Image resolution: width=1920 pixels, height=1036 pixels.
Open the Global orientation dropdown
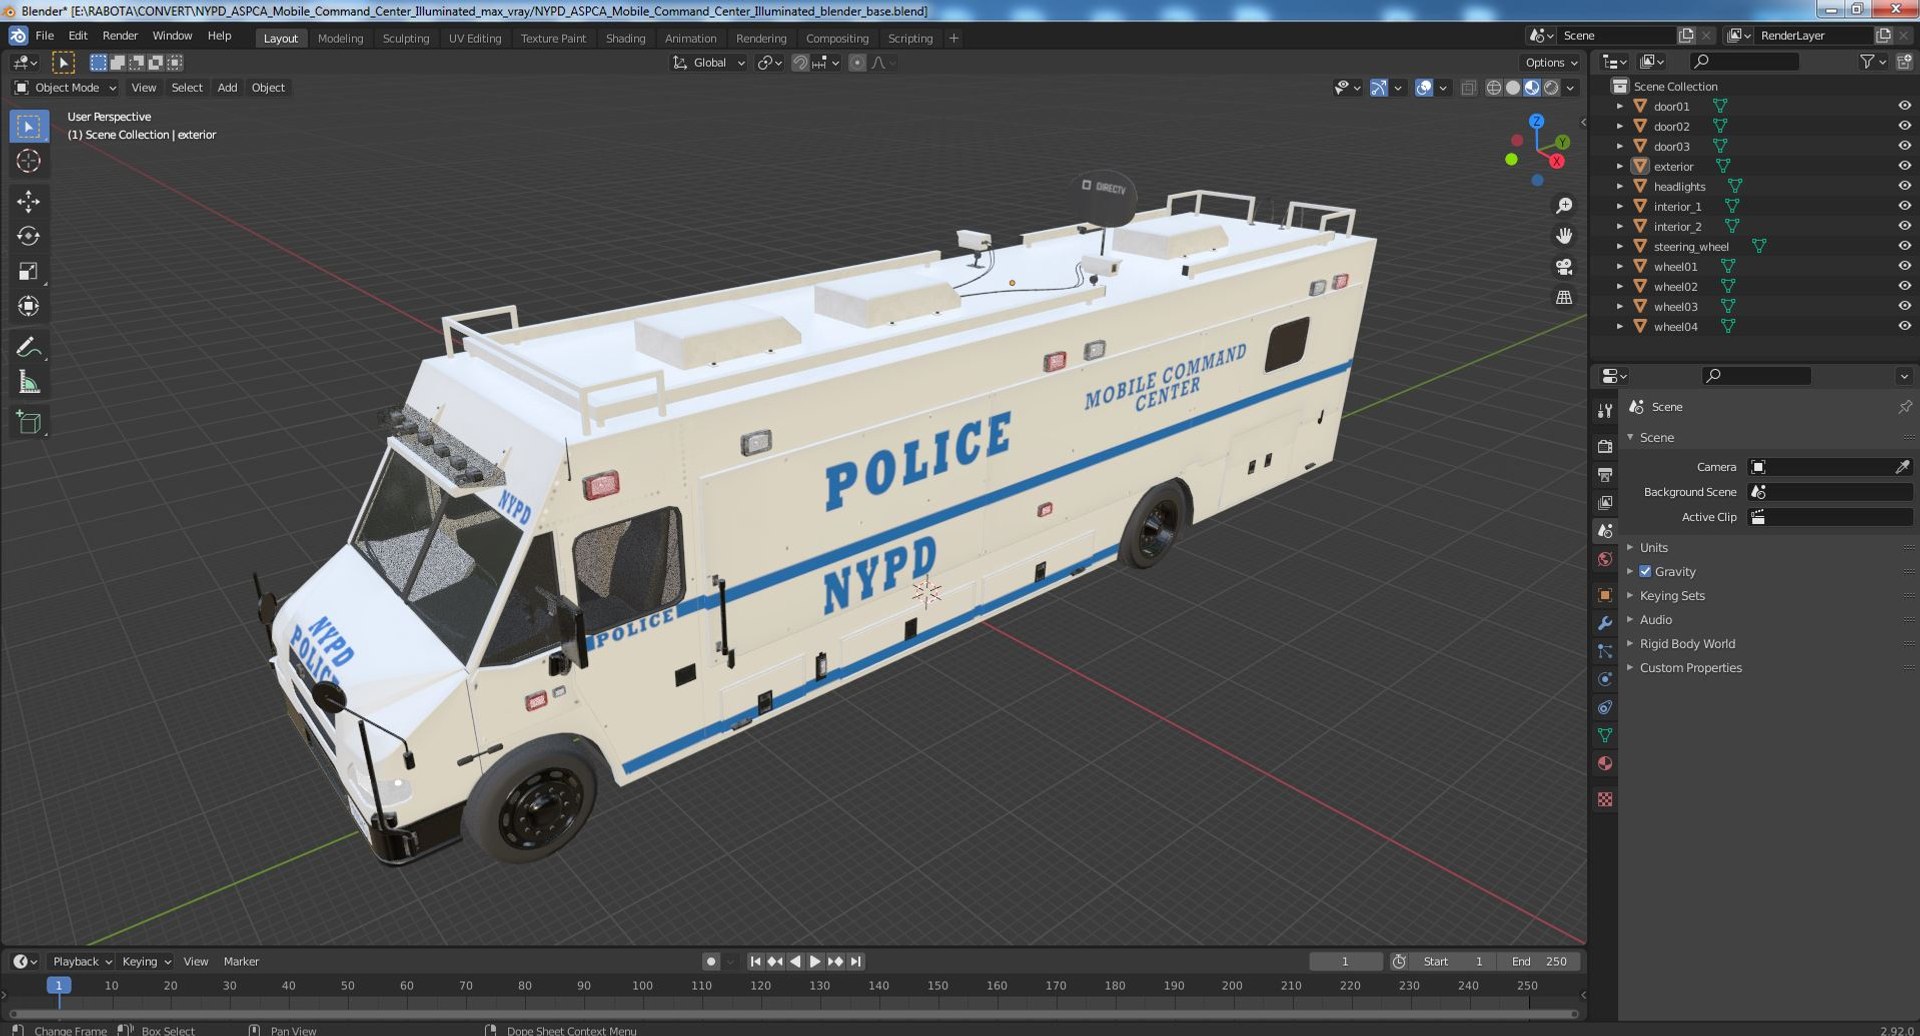click(709, 63)
